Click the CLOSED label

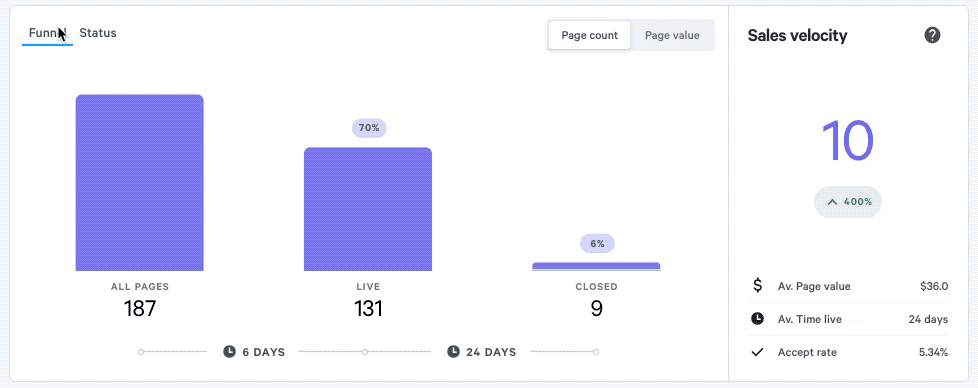pyautogui.click(x=596, y=287)
